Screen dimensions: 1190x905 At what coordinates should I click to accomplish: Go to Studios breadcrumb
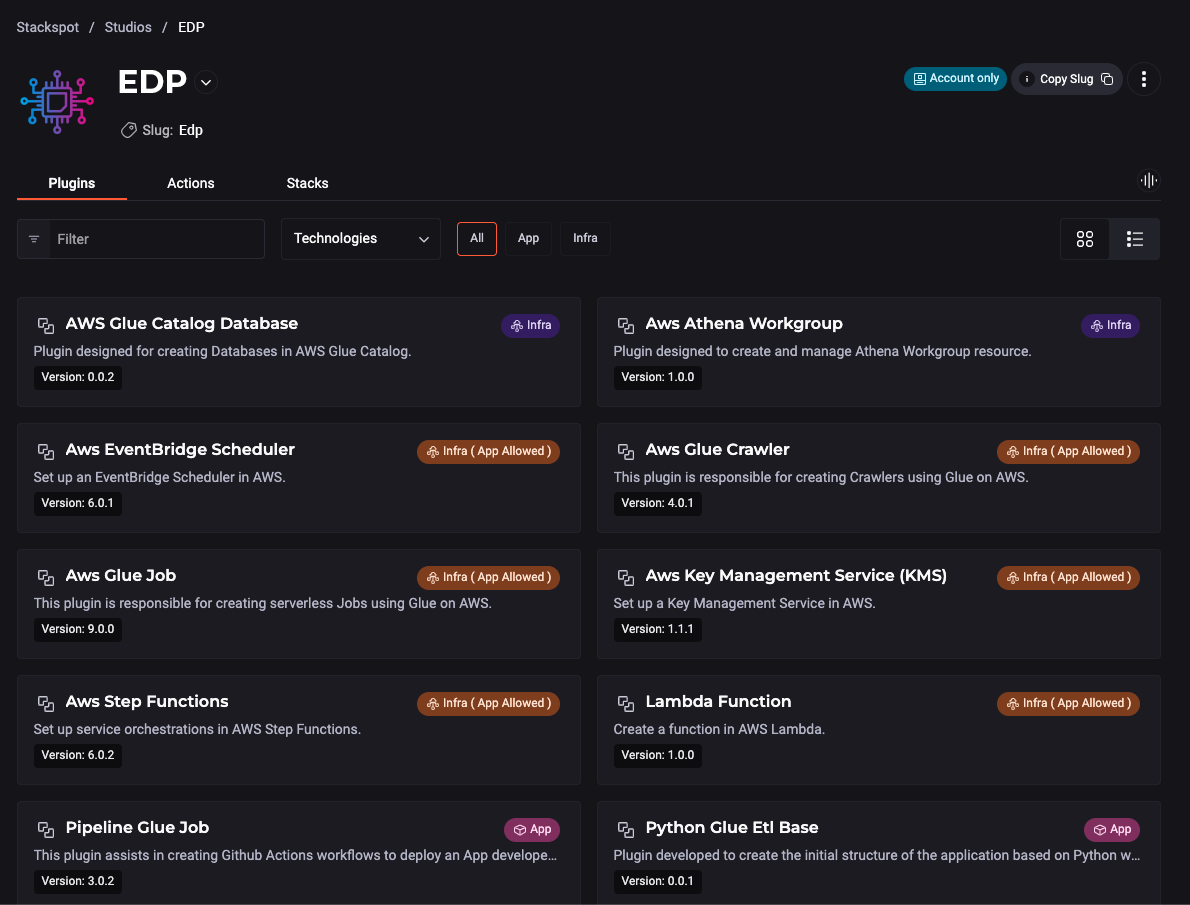128,27
